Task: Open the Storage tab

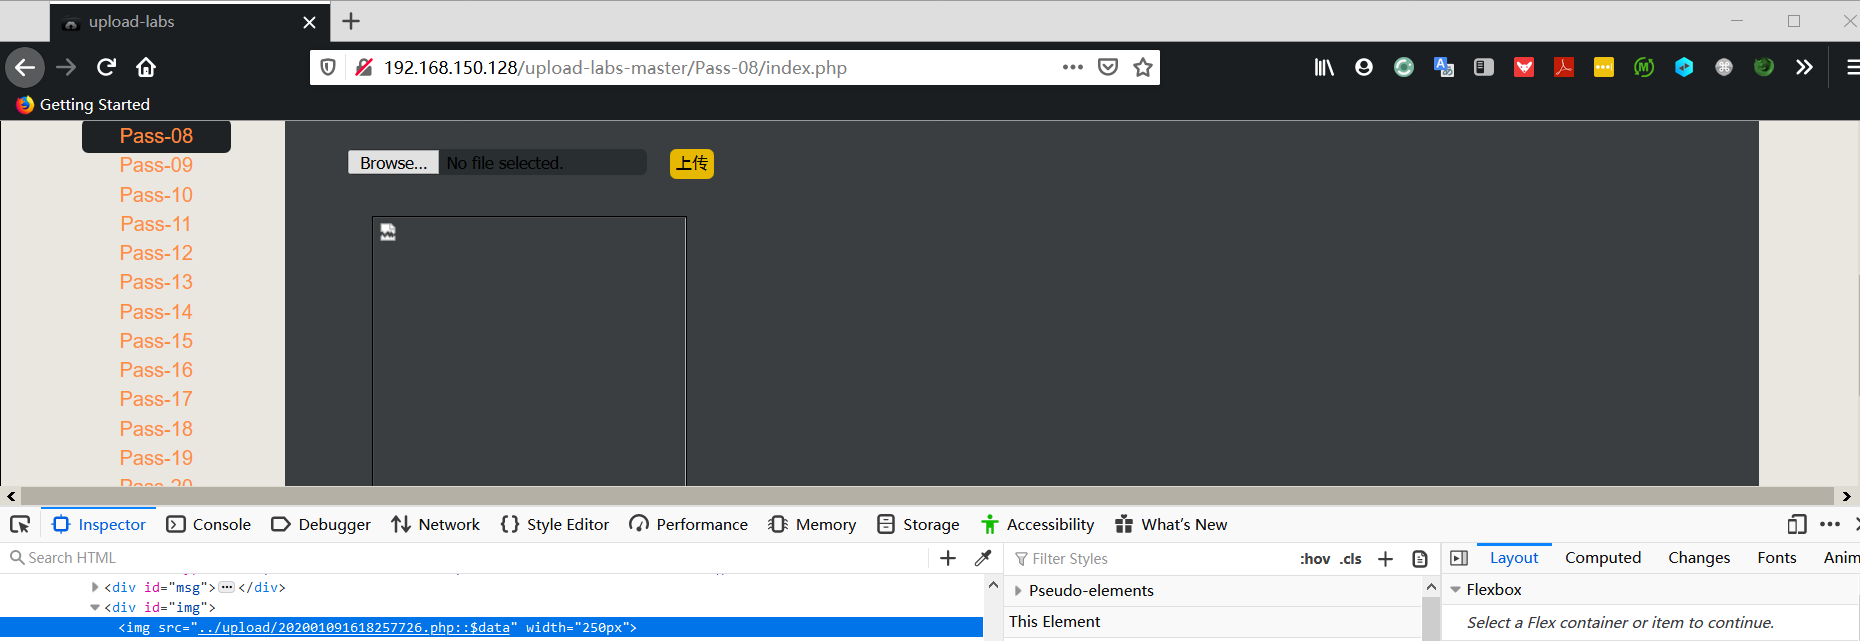Action: click(x=918, y=524)
